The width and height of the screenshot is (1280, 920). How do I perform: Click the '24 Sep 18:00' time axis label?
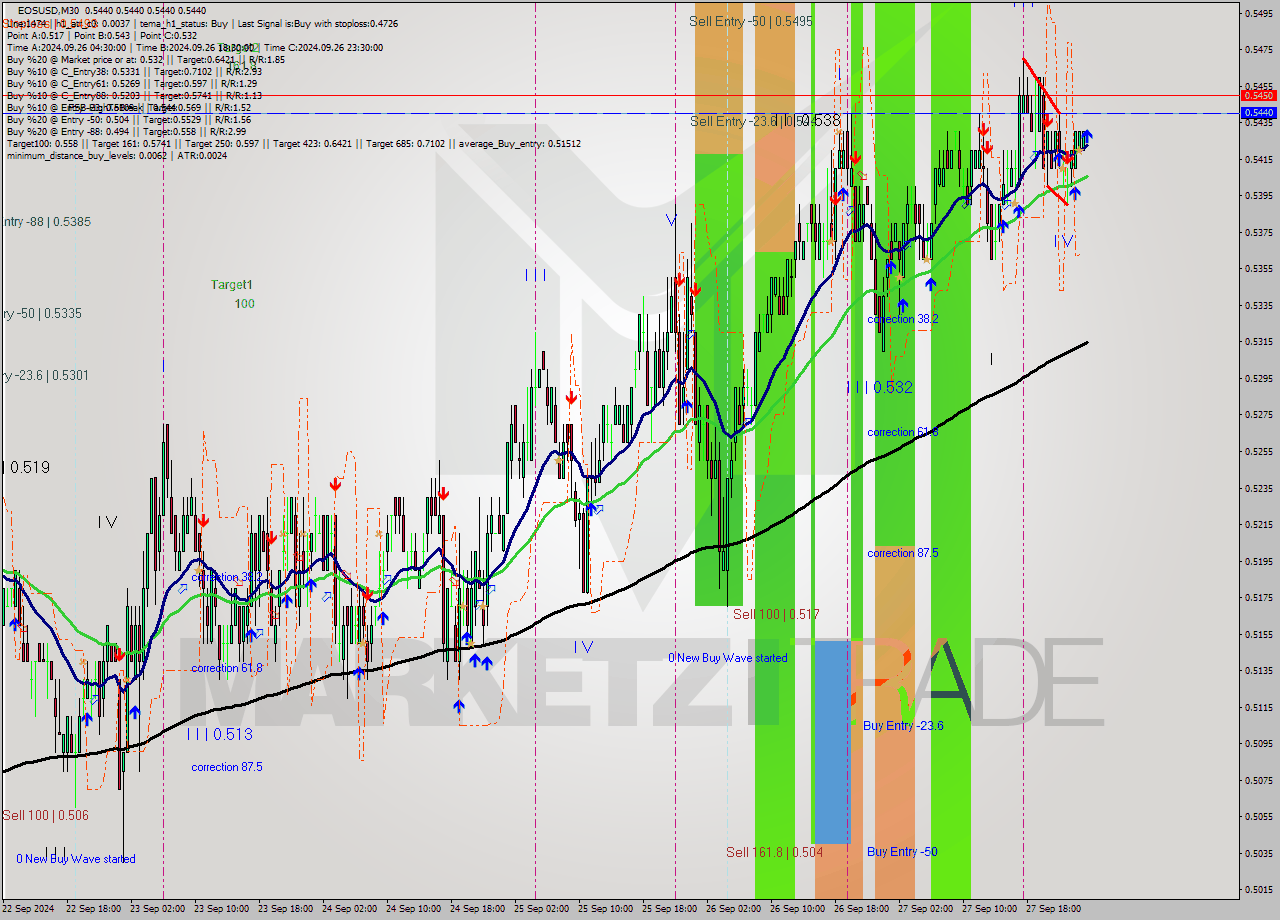pyautogui.click(x=477, y=909)
